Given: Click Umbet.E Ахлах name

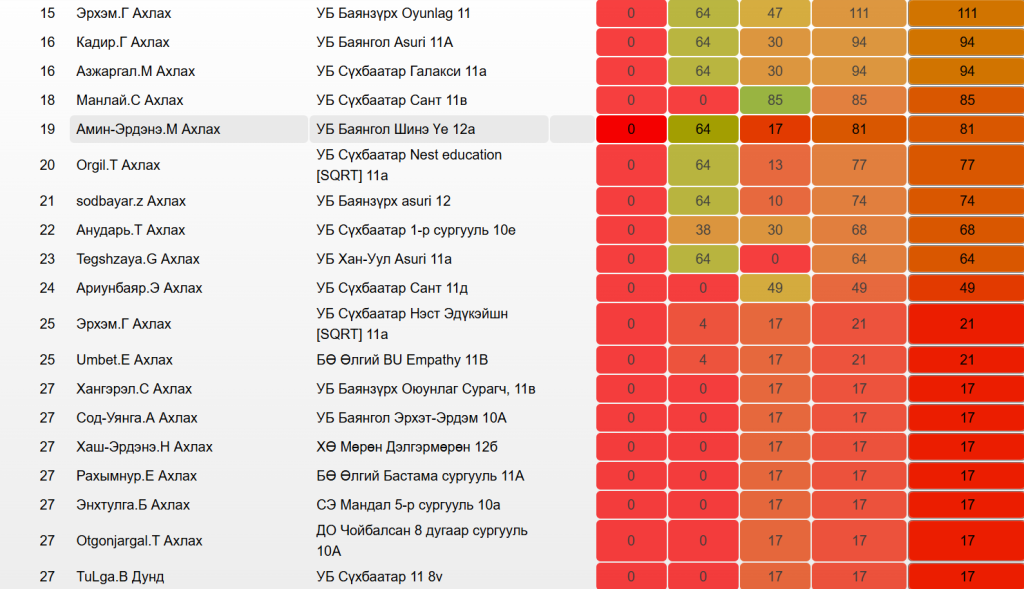Looking at the screenshot, I should (x=124, y=359).
